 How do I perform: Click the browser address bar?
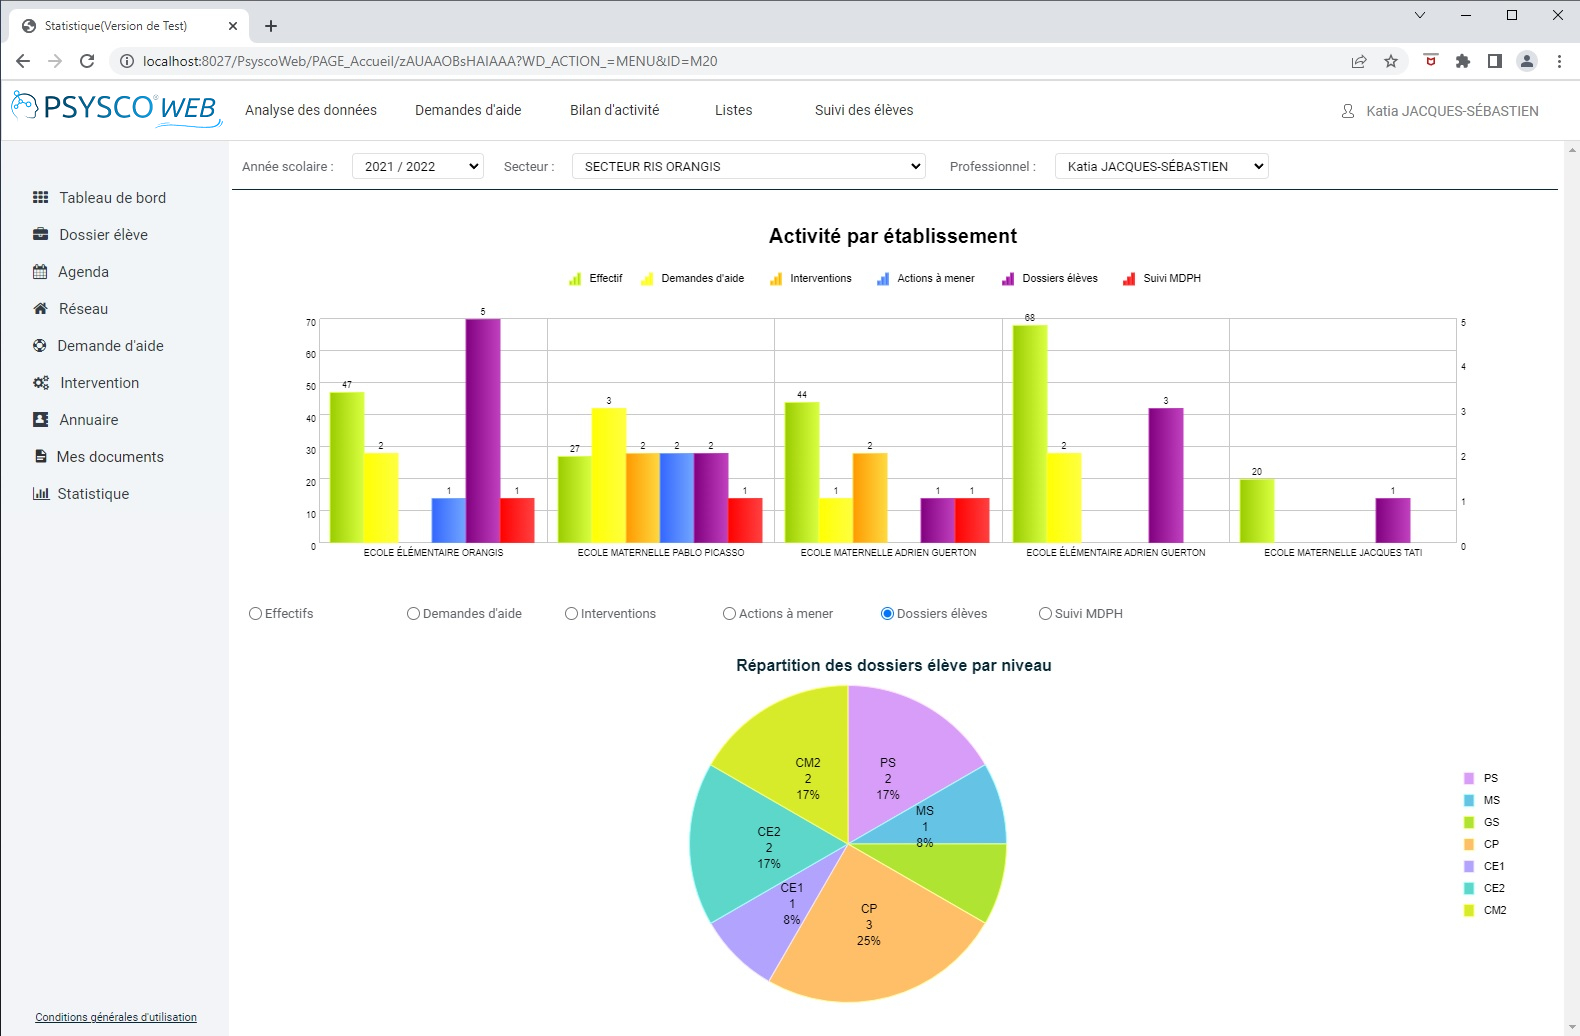[700, 61]
